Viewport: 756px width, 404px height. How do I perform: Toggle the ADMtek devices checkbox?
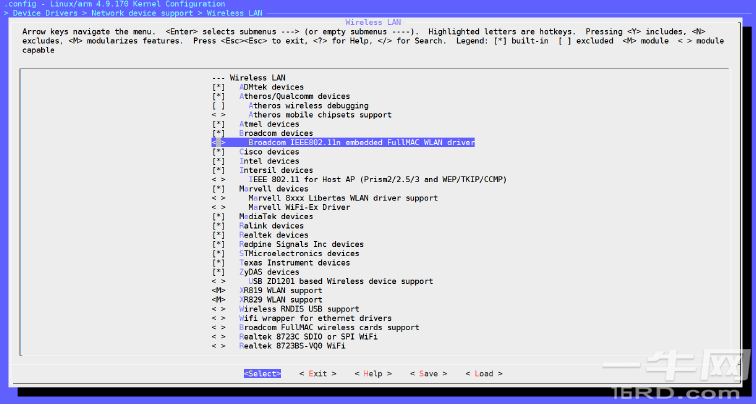[x=218, y=87]
